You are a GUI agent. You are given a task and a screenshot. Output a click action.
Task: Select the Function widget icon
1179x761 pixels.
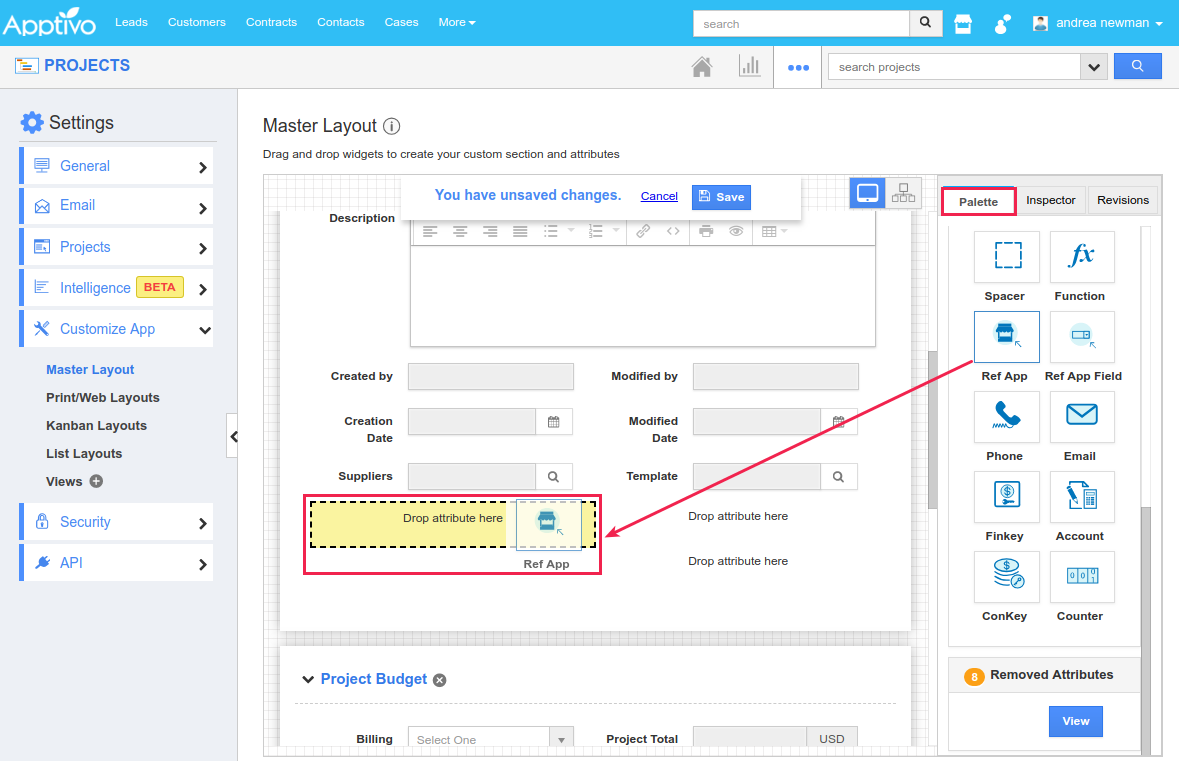tap(1081, 257)
